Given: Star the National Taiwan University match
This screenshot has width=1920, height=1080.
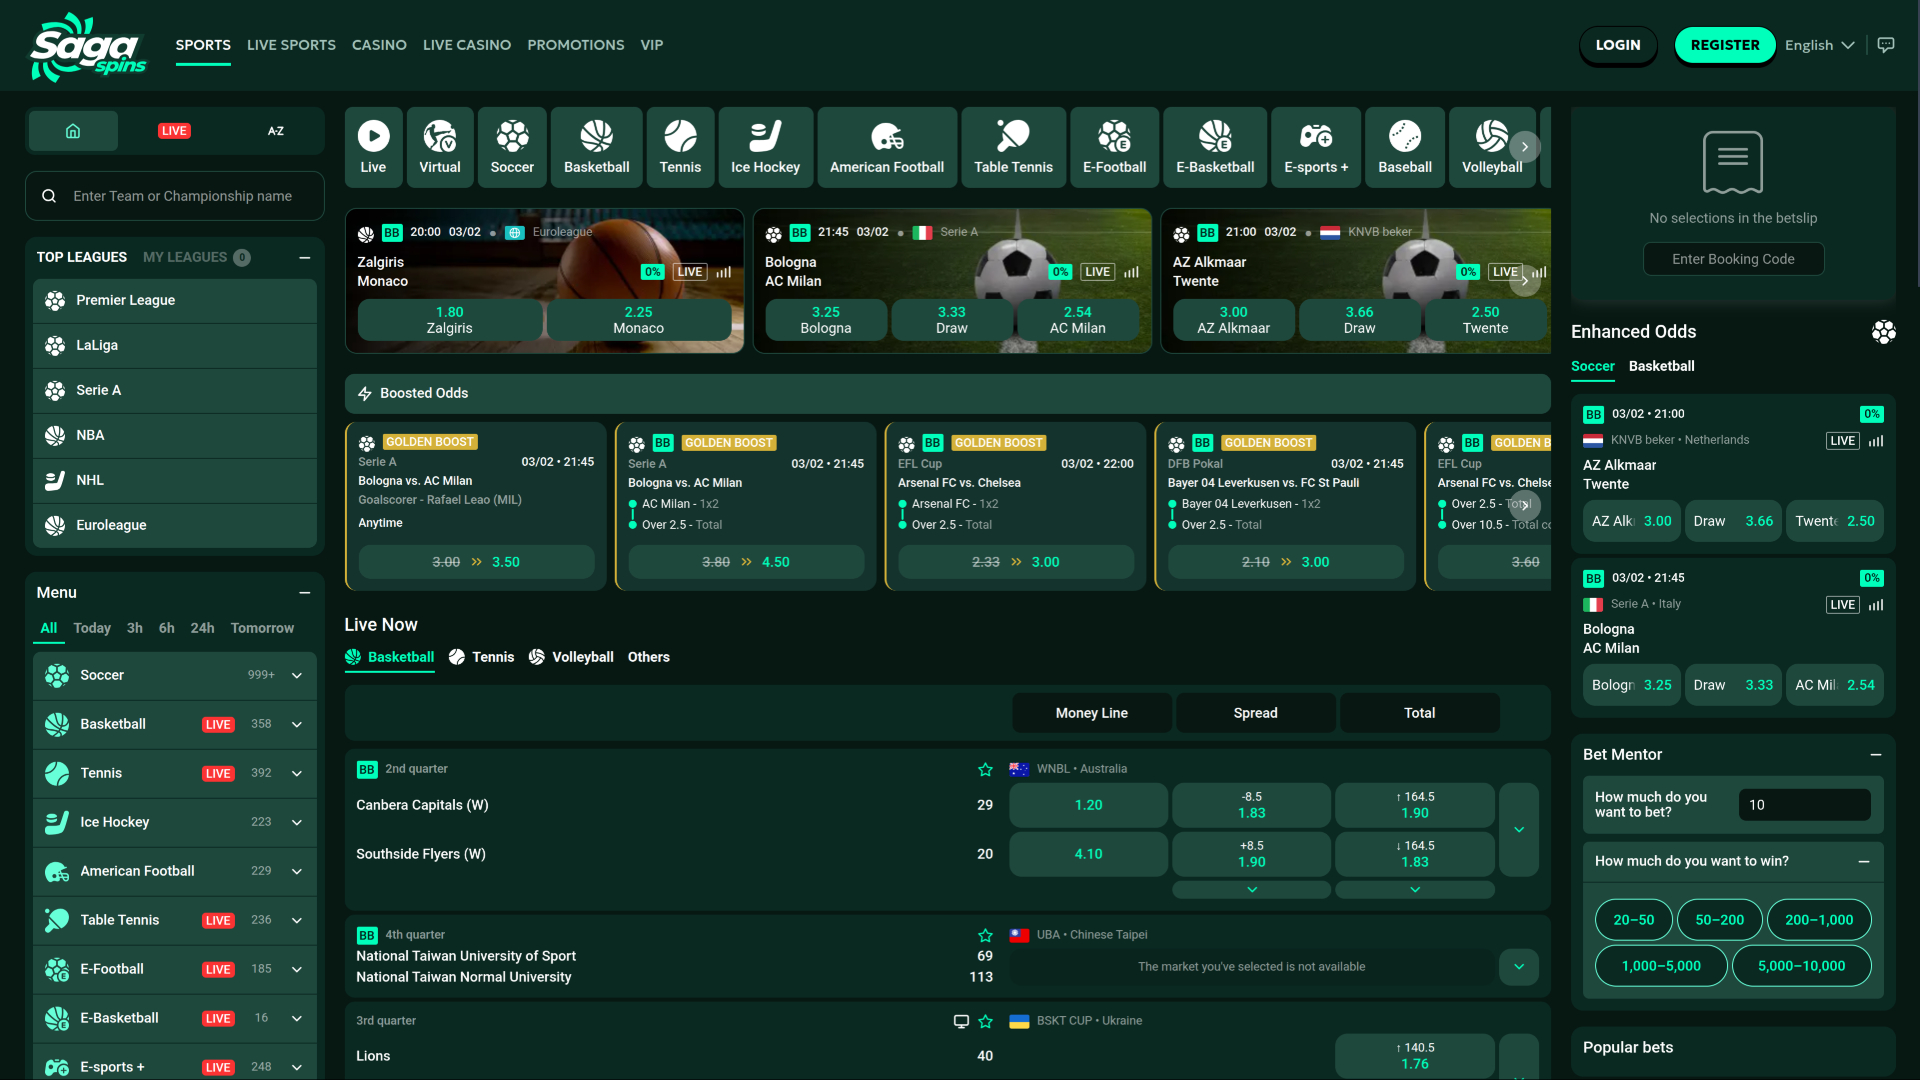Looking at the screenshot, I should click(x=985, y=935).
